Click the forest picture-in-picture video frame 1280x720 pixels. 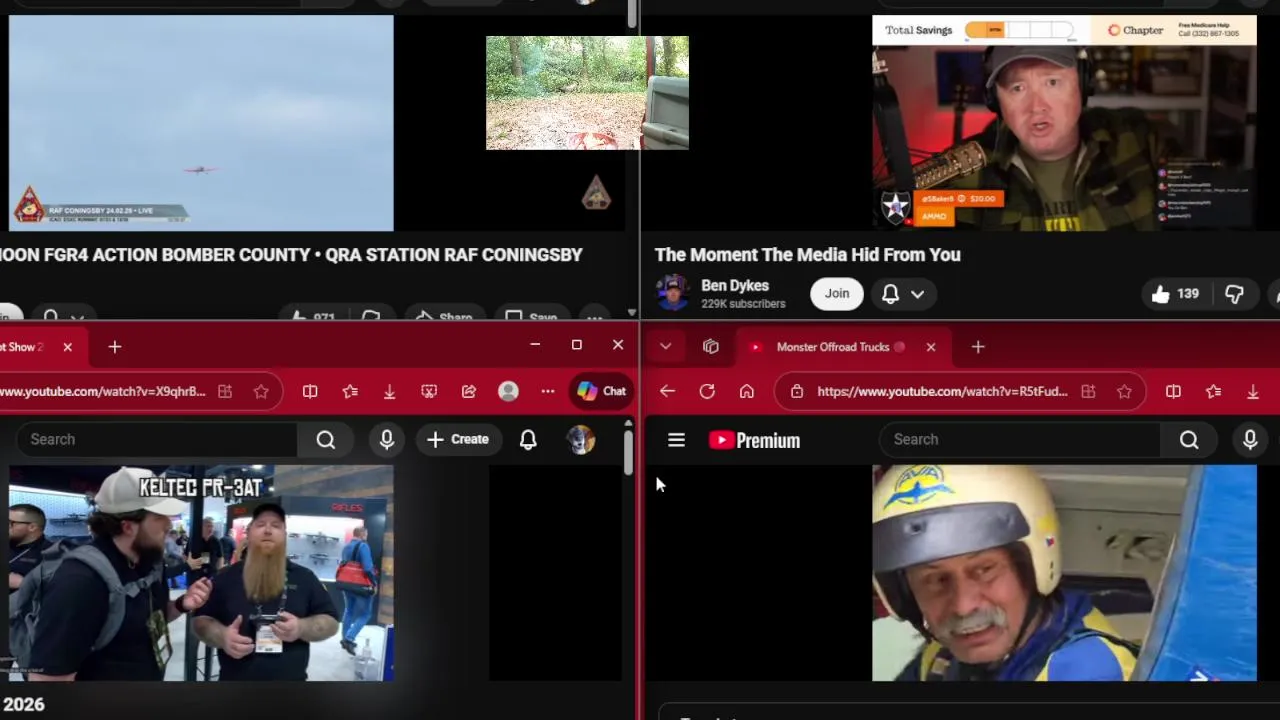pyautogui.click(x=587, y=93)
